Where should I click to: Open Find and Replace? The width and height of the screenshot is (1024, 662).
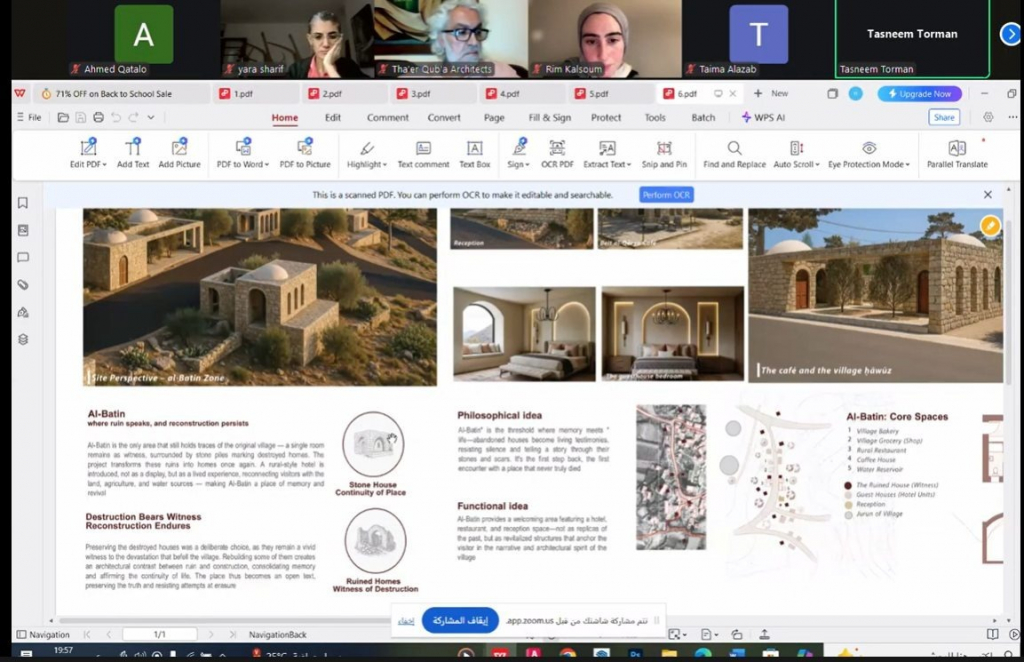(x=734, y=154)
